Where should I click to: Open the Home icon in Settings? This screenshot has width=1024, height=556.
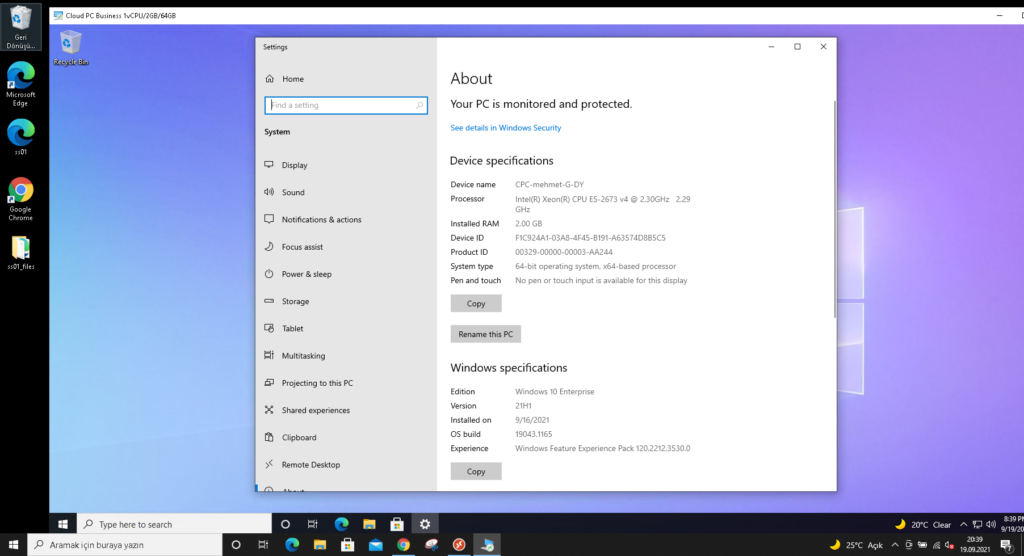[270, 79]
